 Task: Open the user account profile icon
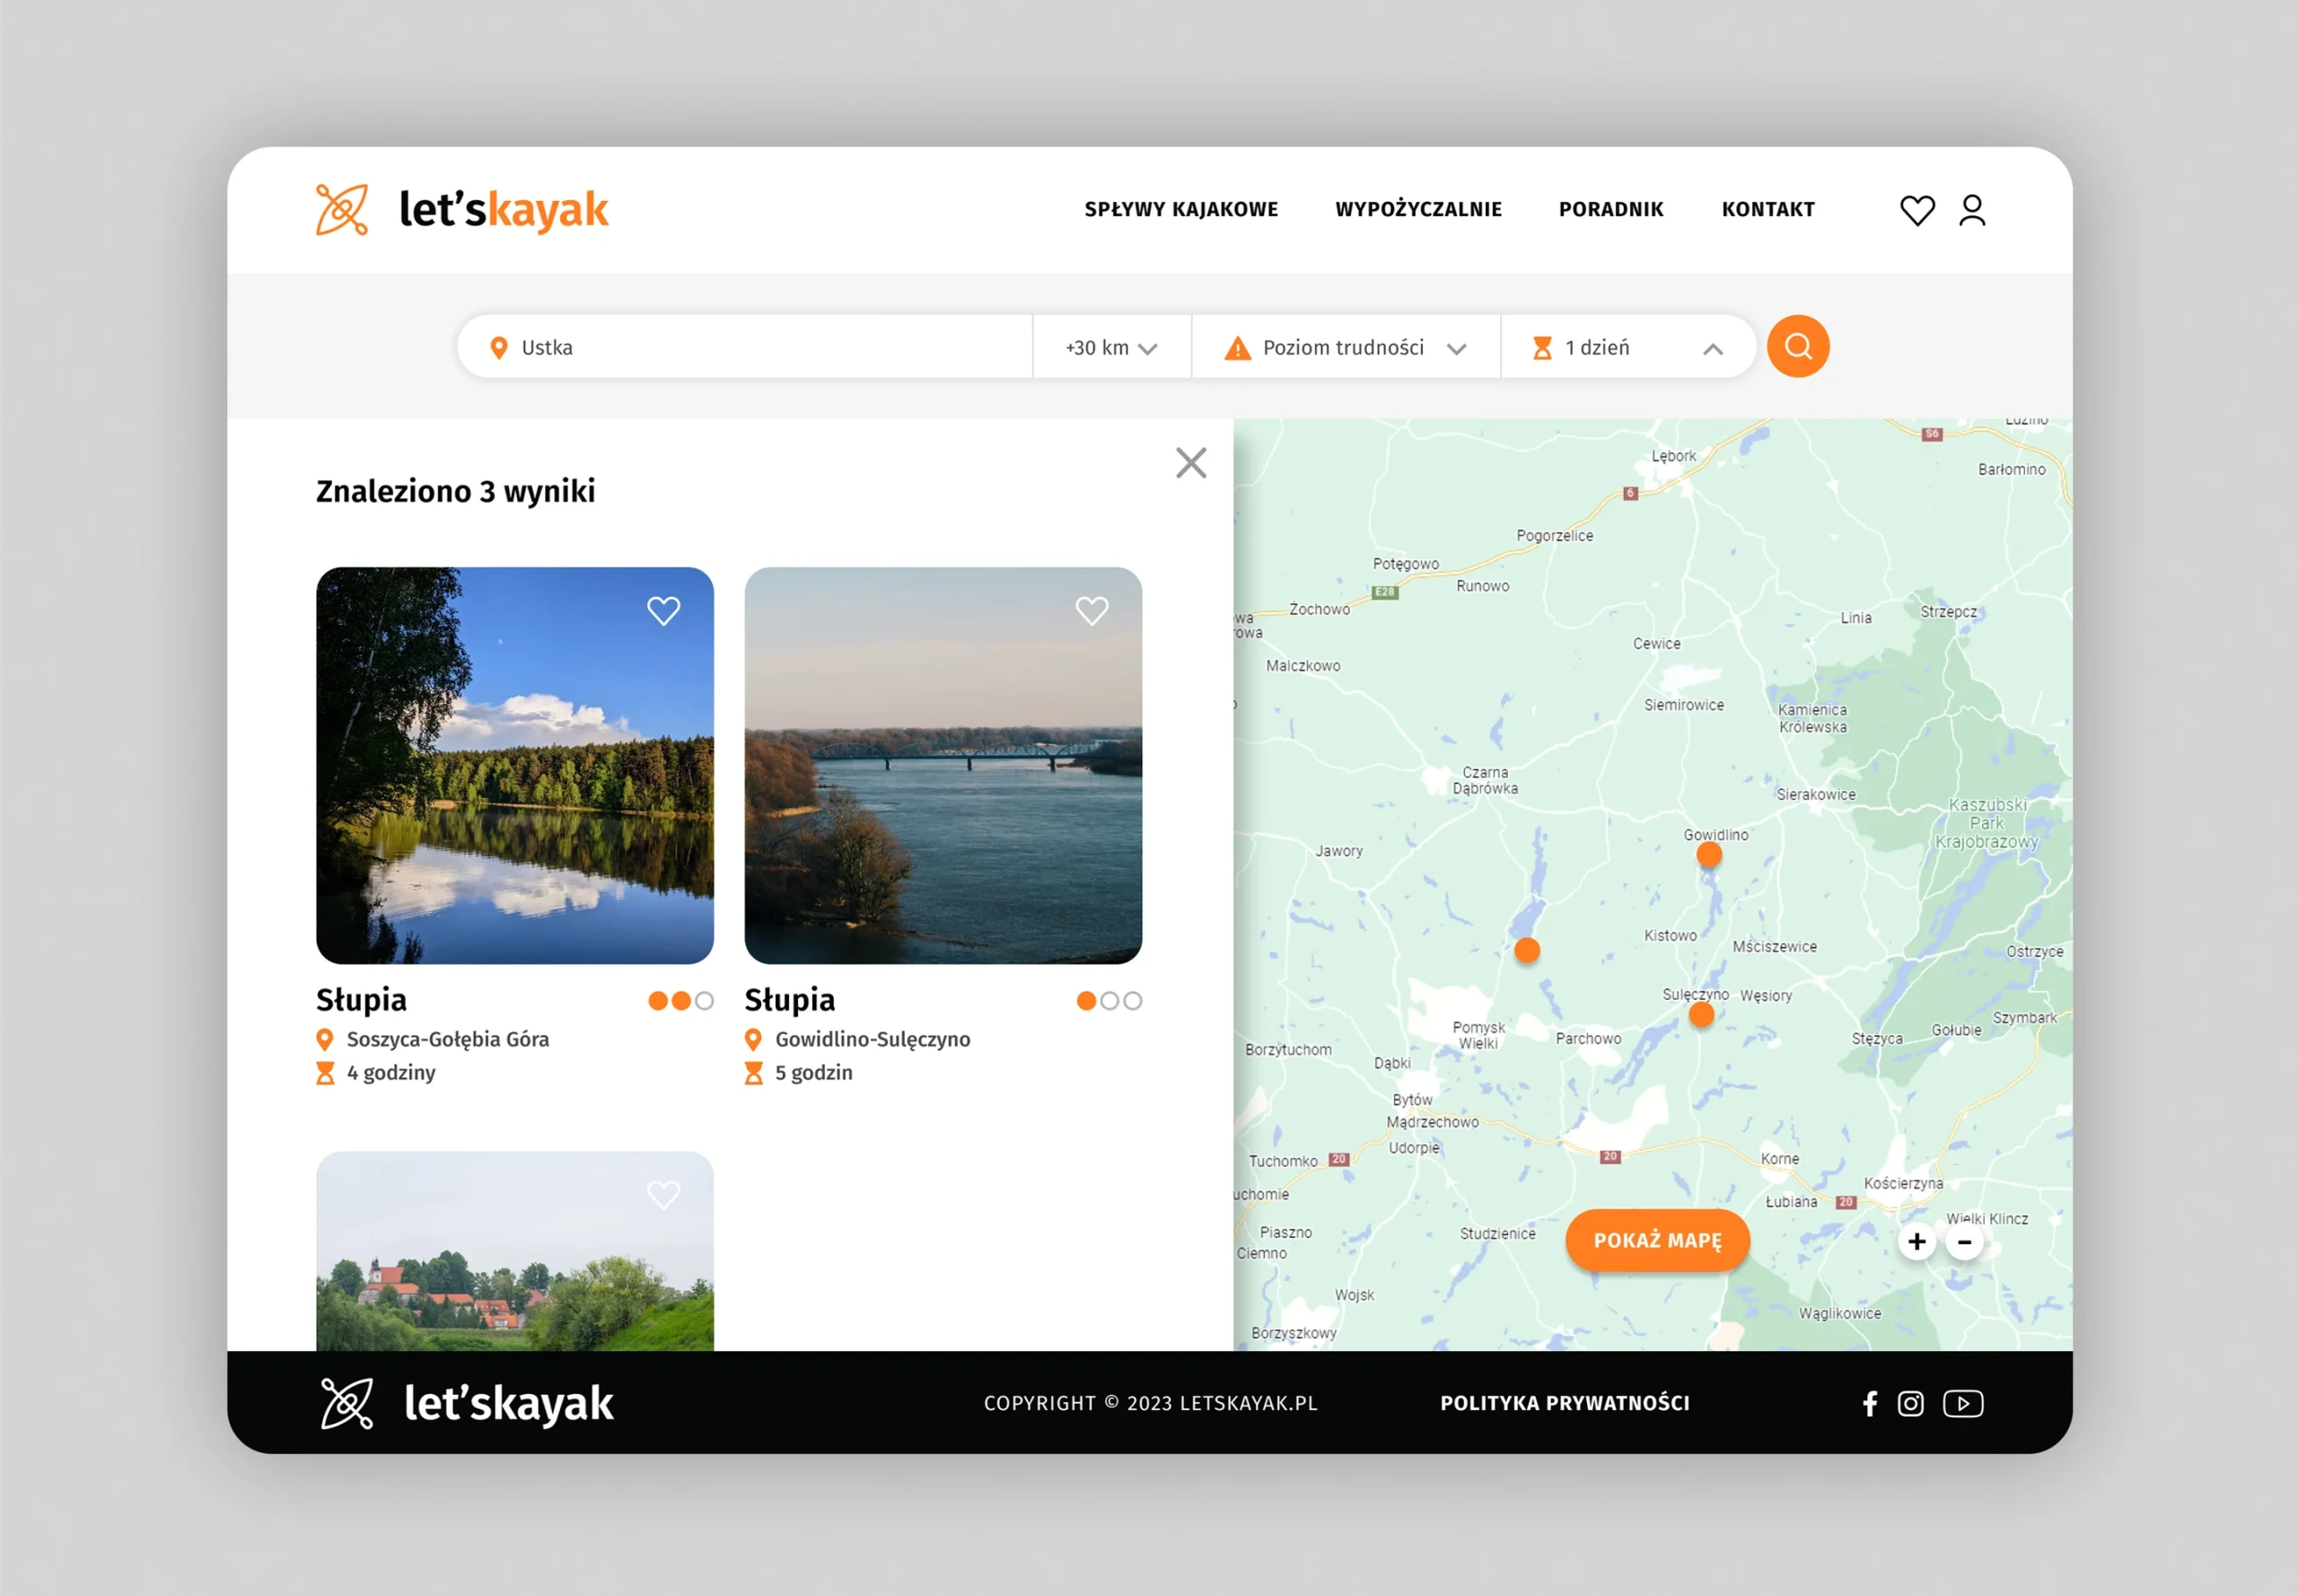click(1971, 210)
